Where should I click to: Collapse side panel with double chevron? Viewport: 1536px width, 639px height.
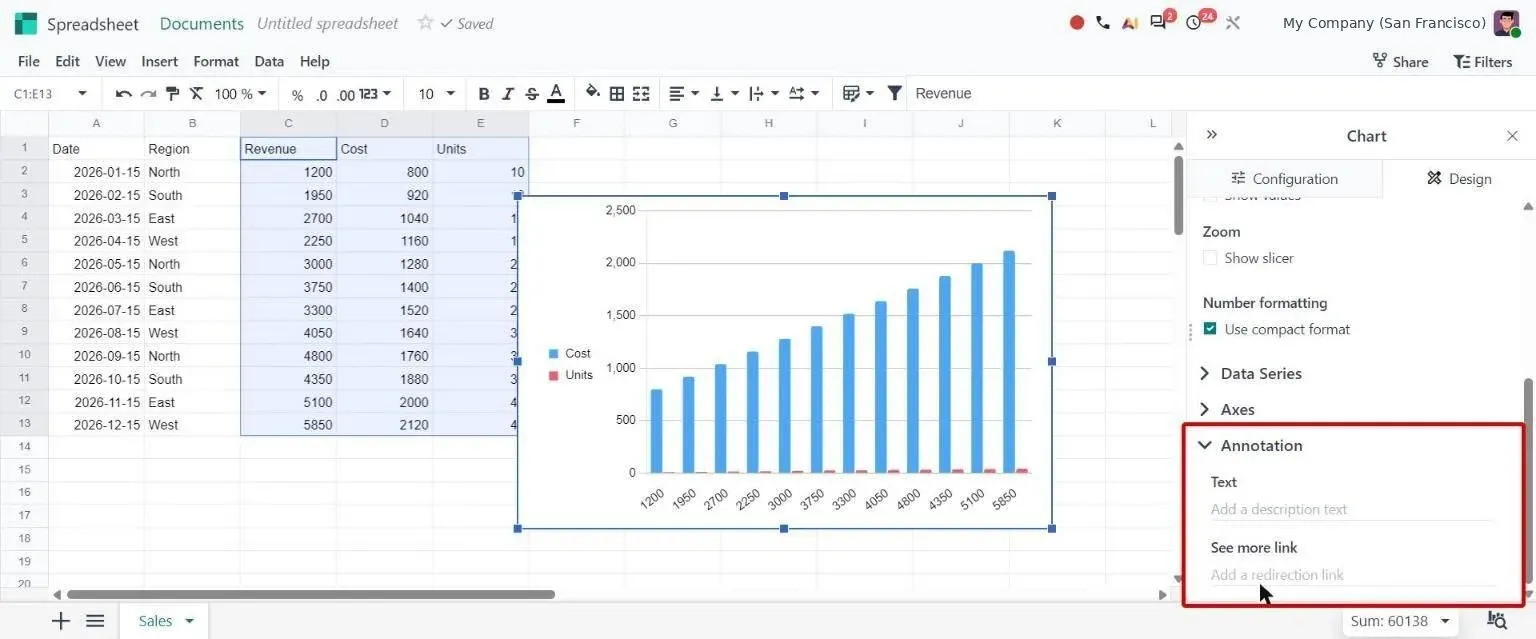[x=1212, y=134]
